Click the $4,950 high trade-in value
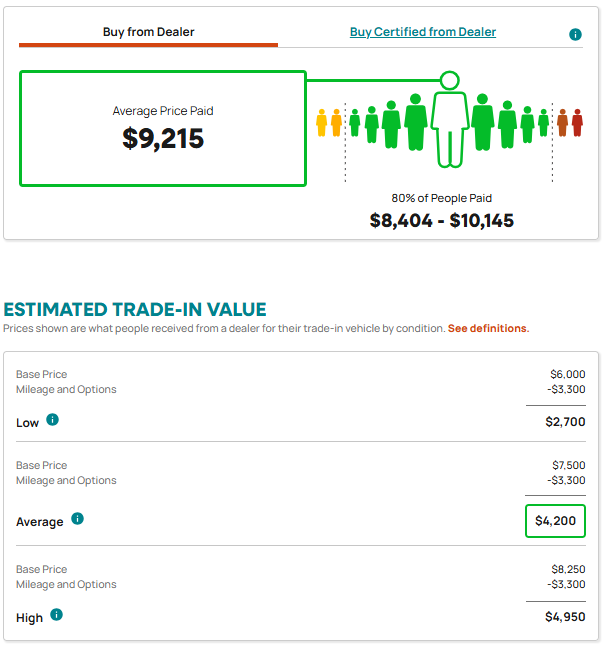The height and width of the screenshot is (646, 607). coord(565,617)
